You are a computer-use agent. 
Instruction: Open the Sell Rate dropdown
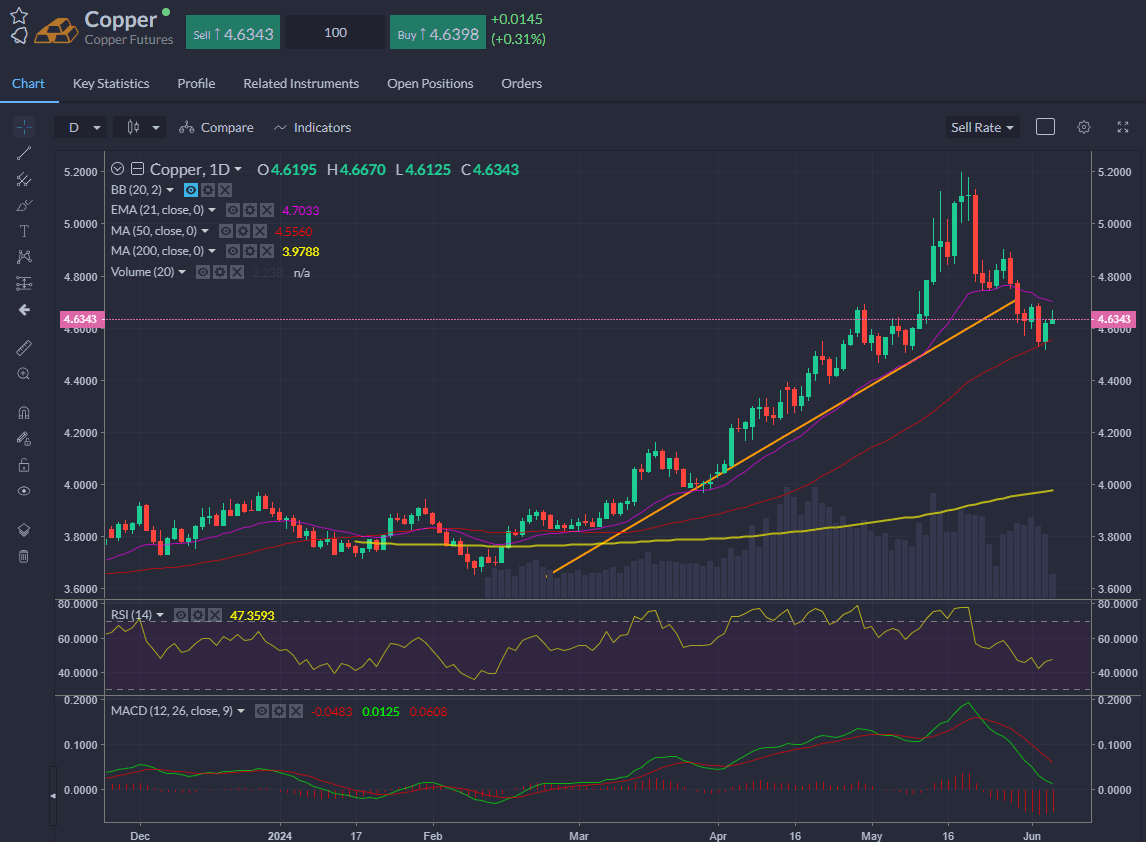982,127
